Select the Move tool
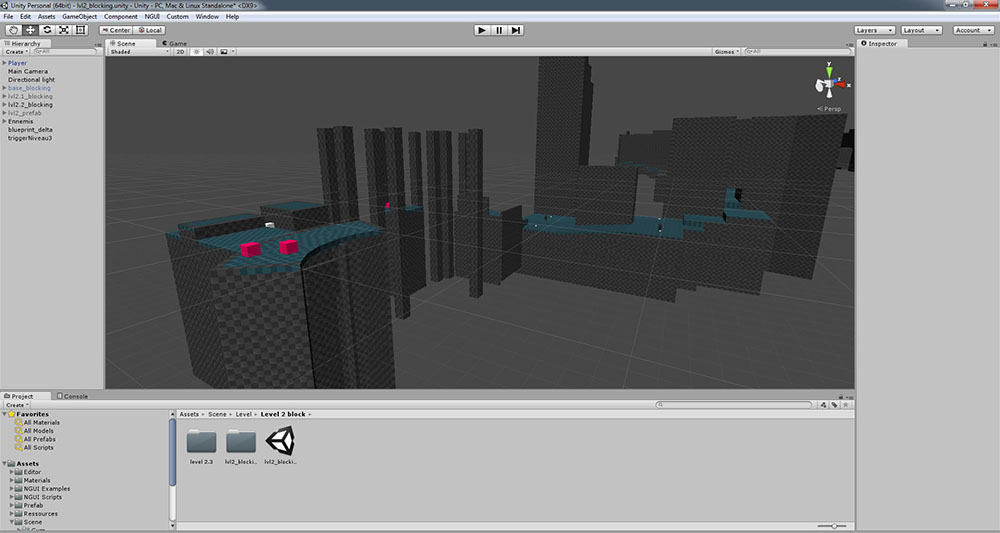 click(30, 30)
